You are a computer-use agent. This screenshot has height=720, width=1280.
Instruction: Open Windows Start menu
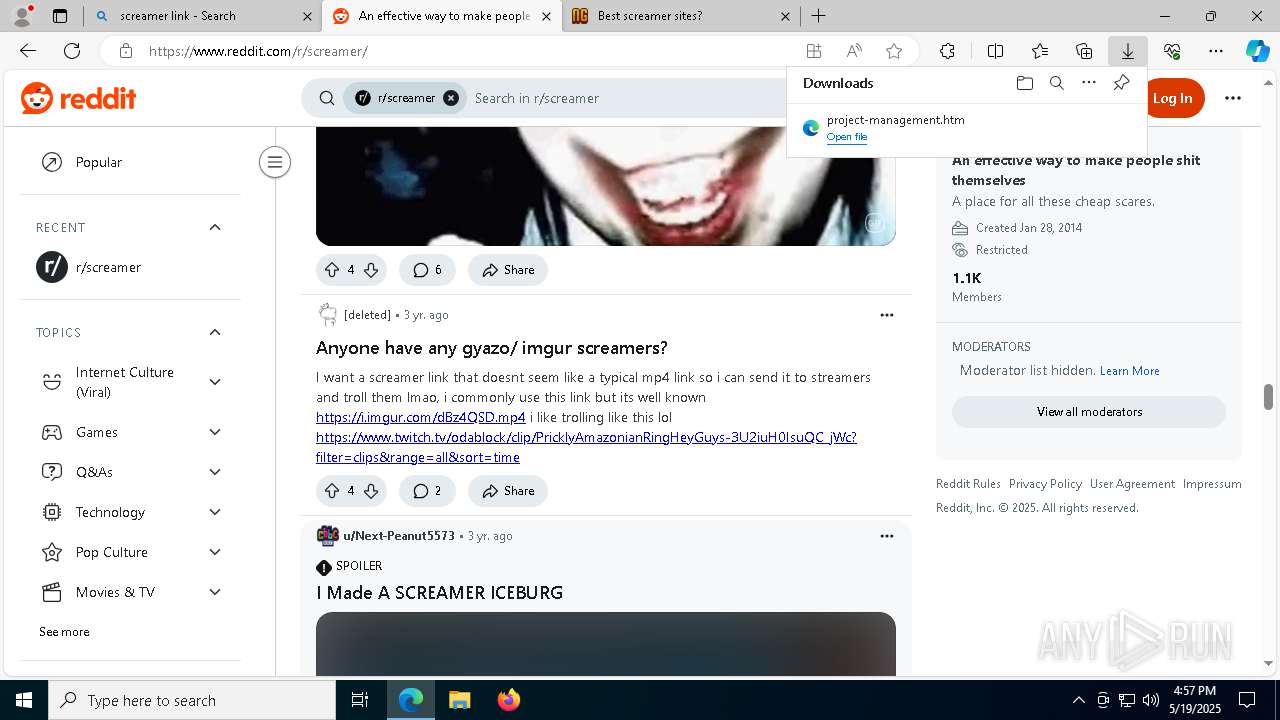24,700
